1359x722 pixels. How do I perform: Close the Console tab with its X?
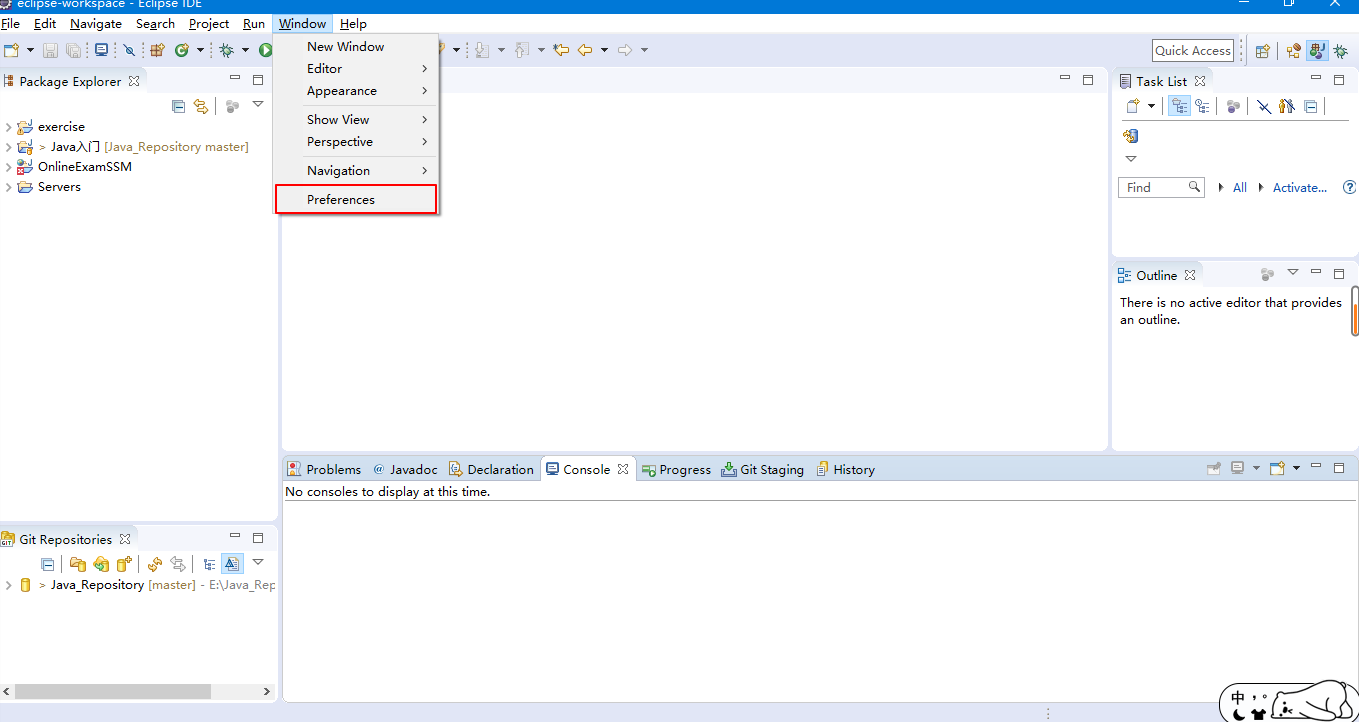coord(623,469)
